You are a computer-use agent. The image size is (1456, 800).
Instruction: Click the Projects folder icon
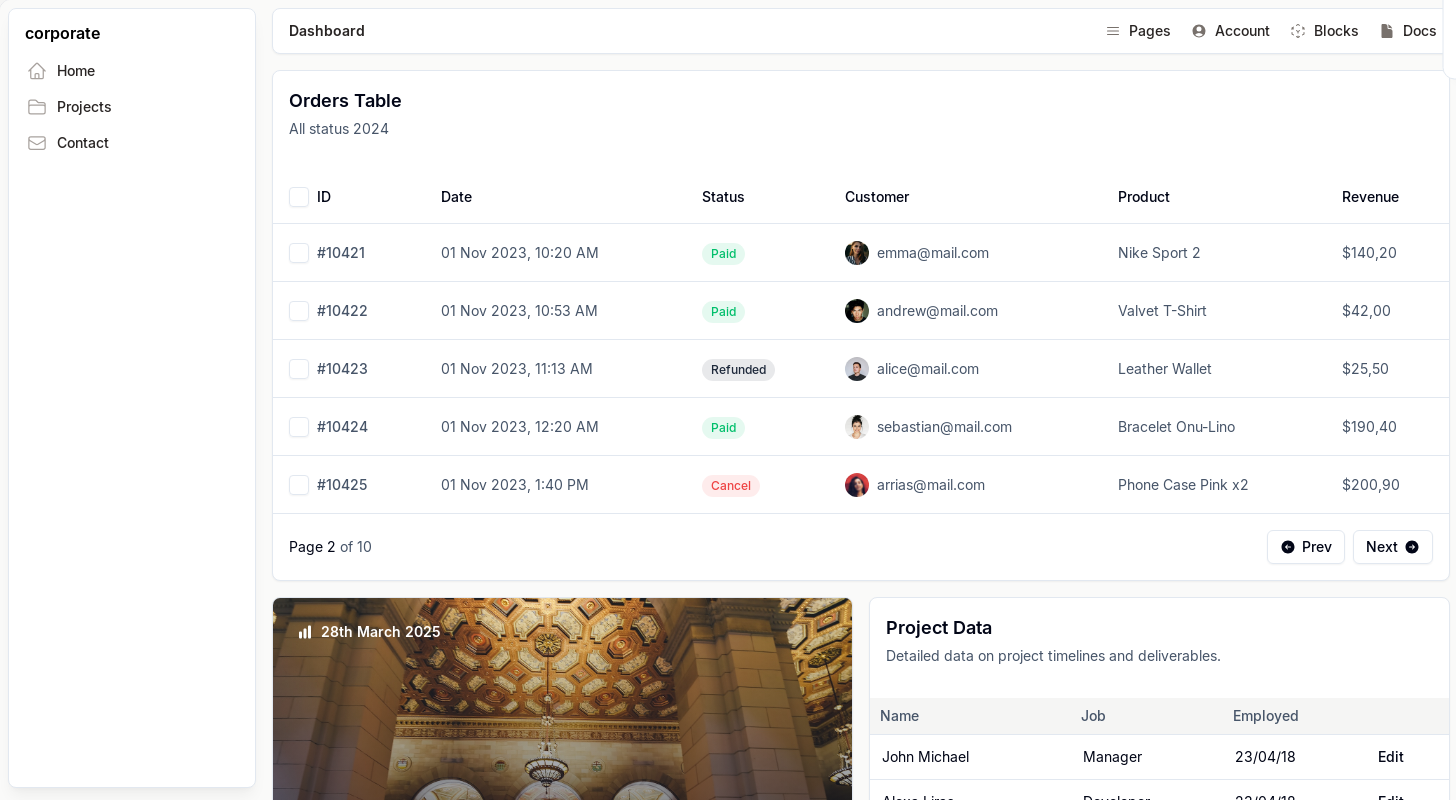click(37, 107)
